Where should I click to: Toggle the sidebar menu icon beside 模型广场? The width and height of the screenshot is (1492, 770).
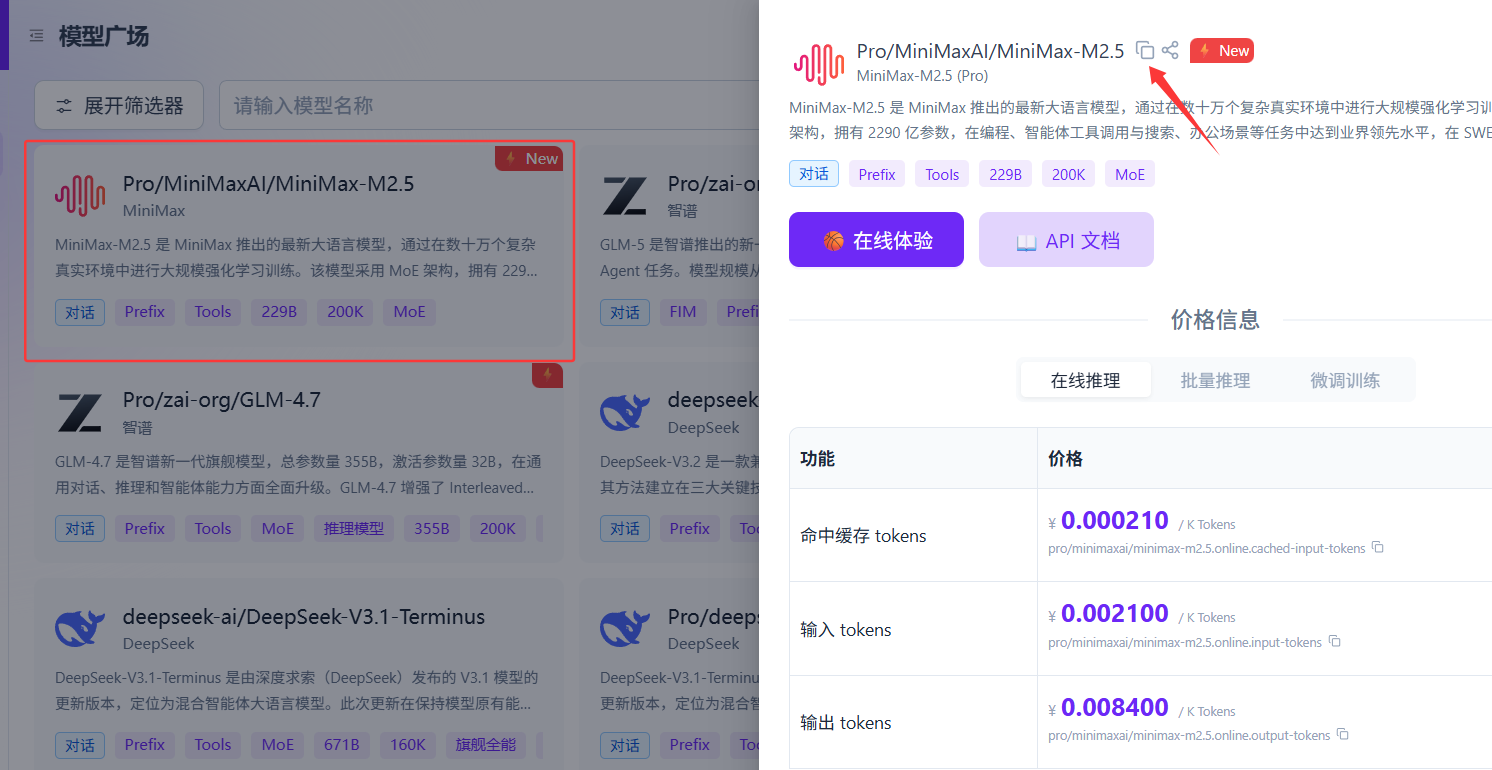pyautogui.click(x=37, y=36)
